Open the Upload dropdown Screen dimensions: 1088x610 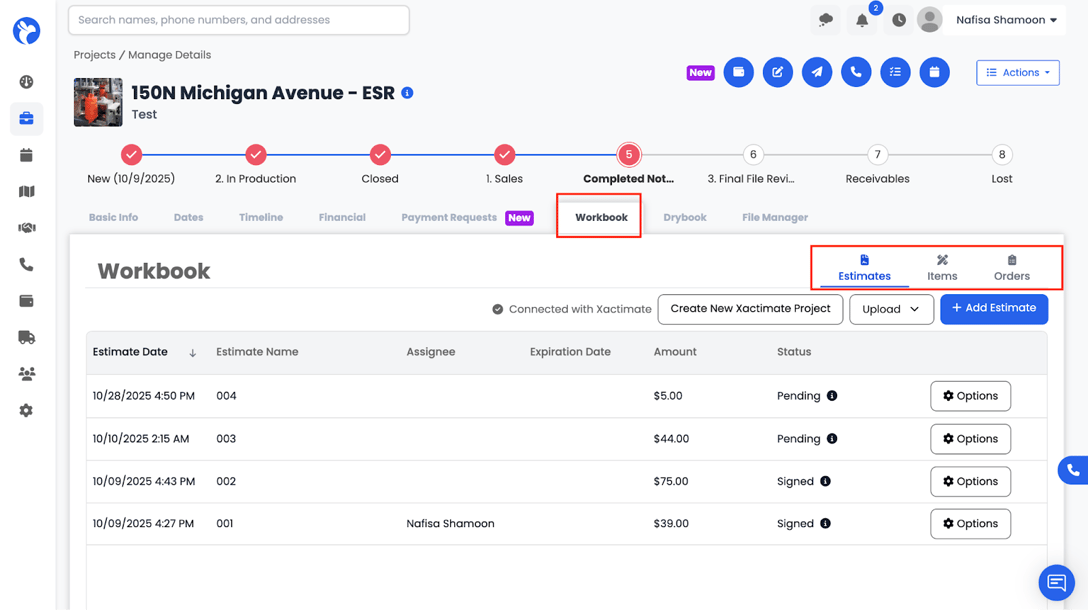[891, 310]
